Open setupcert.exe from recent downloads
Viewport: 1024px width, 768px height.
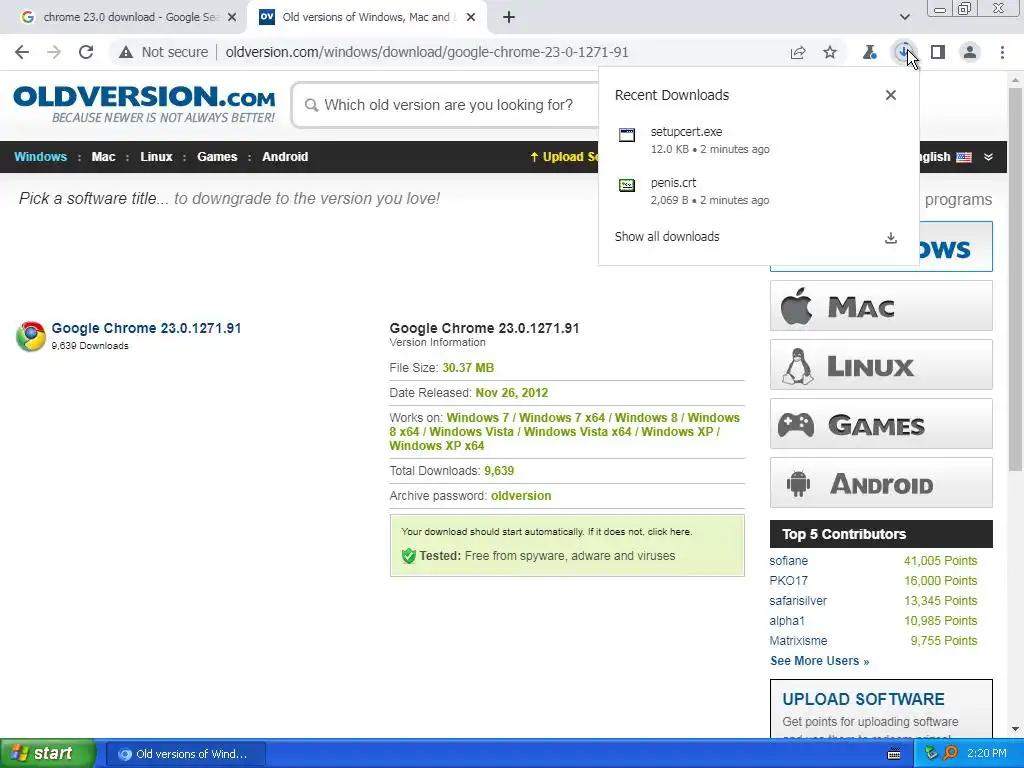point(758,140)
